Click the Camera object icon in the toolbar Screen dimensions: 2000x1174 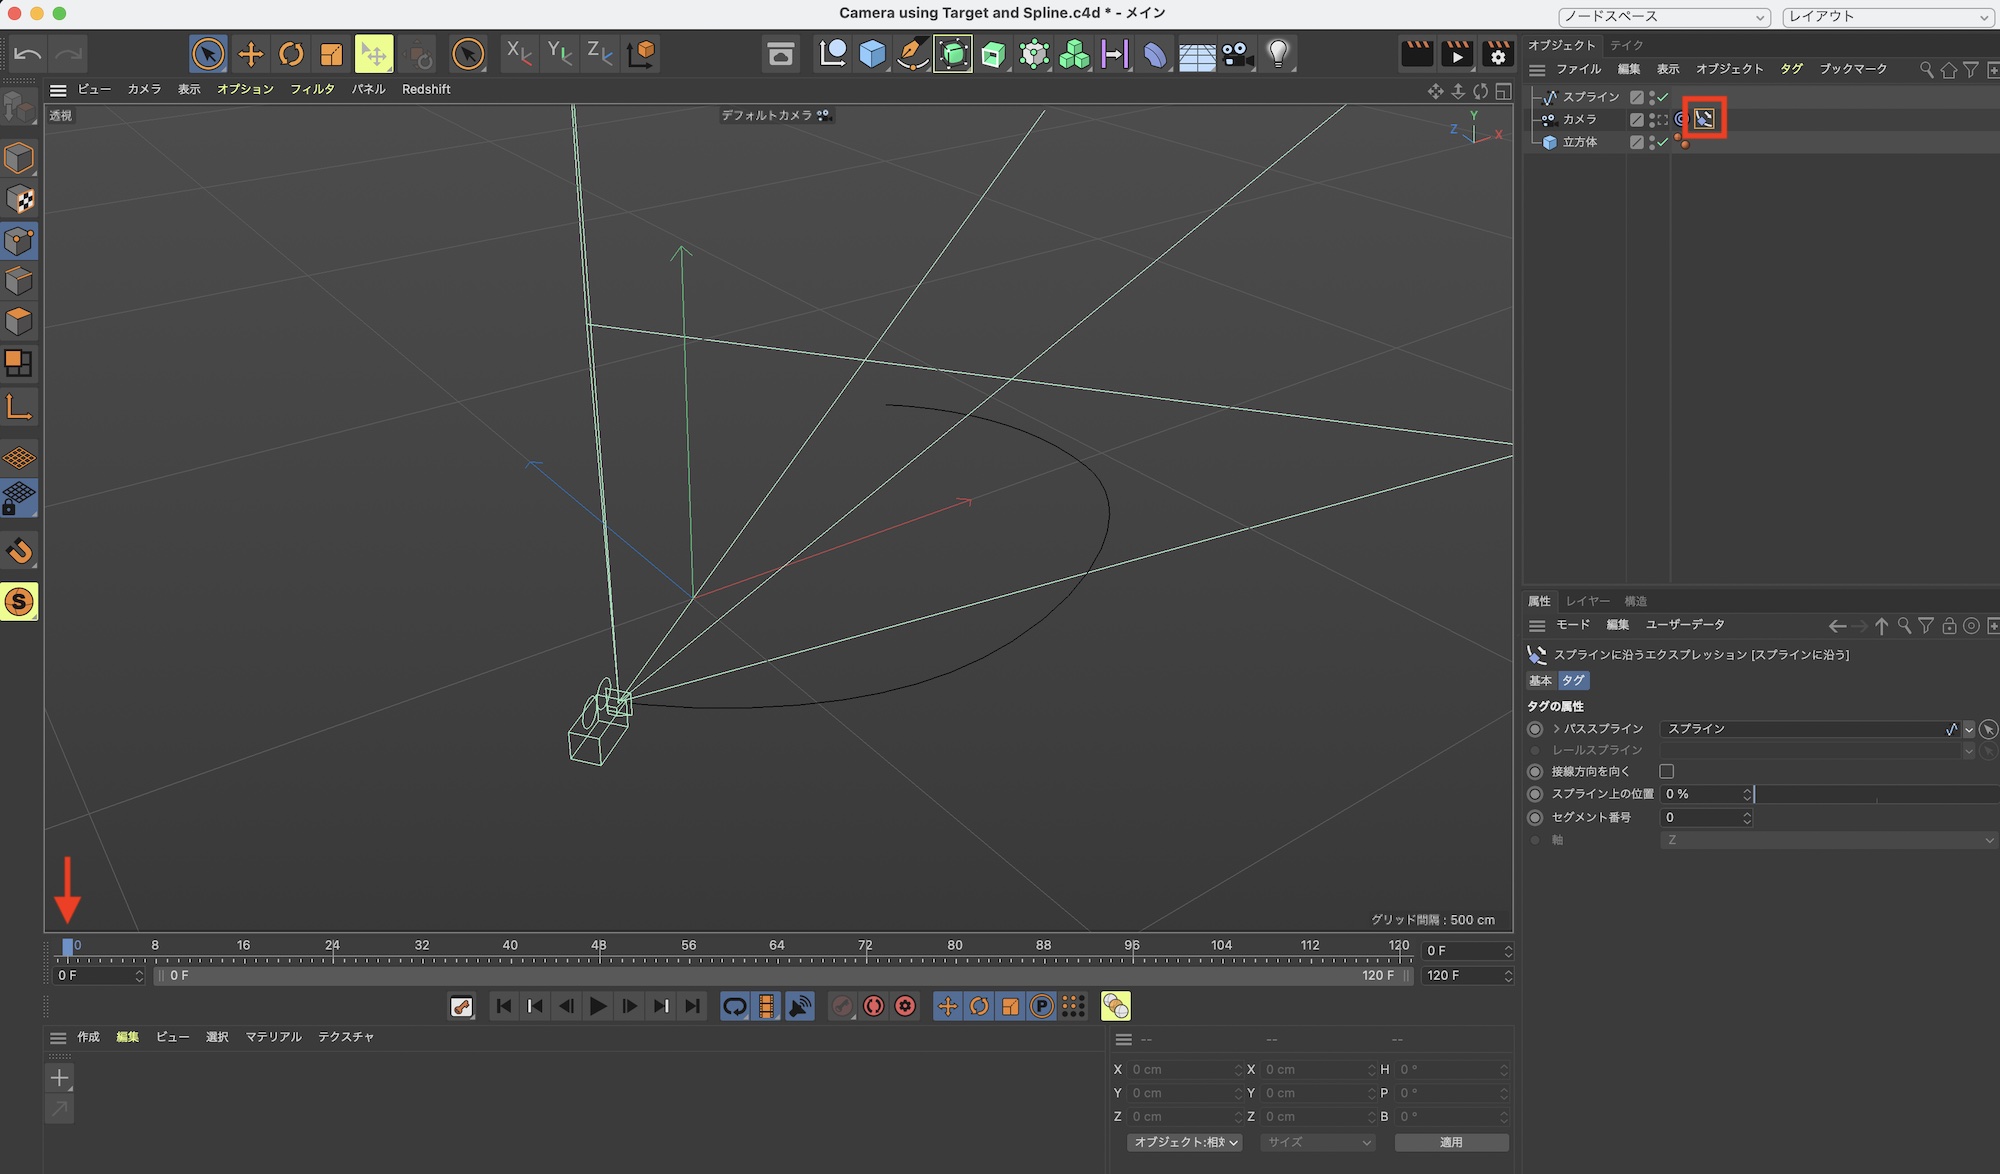pyautogui.click(x=1237, y=54)
